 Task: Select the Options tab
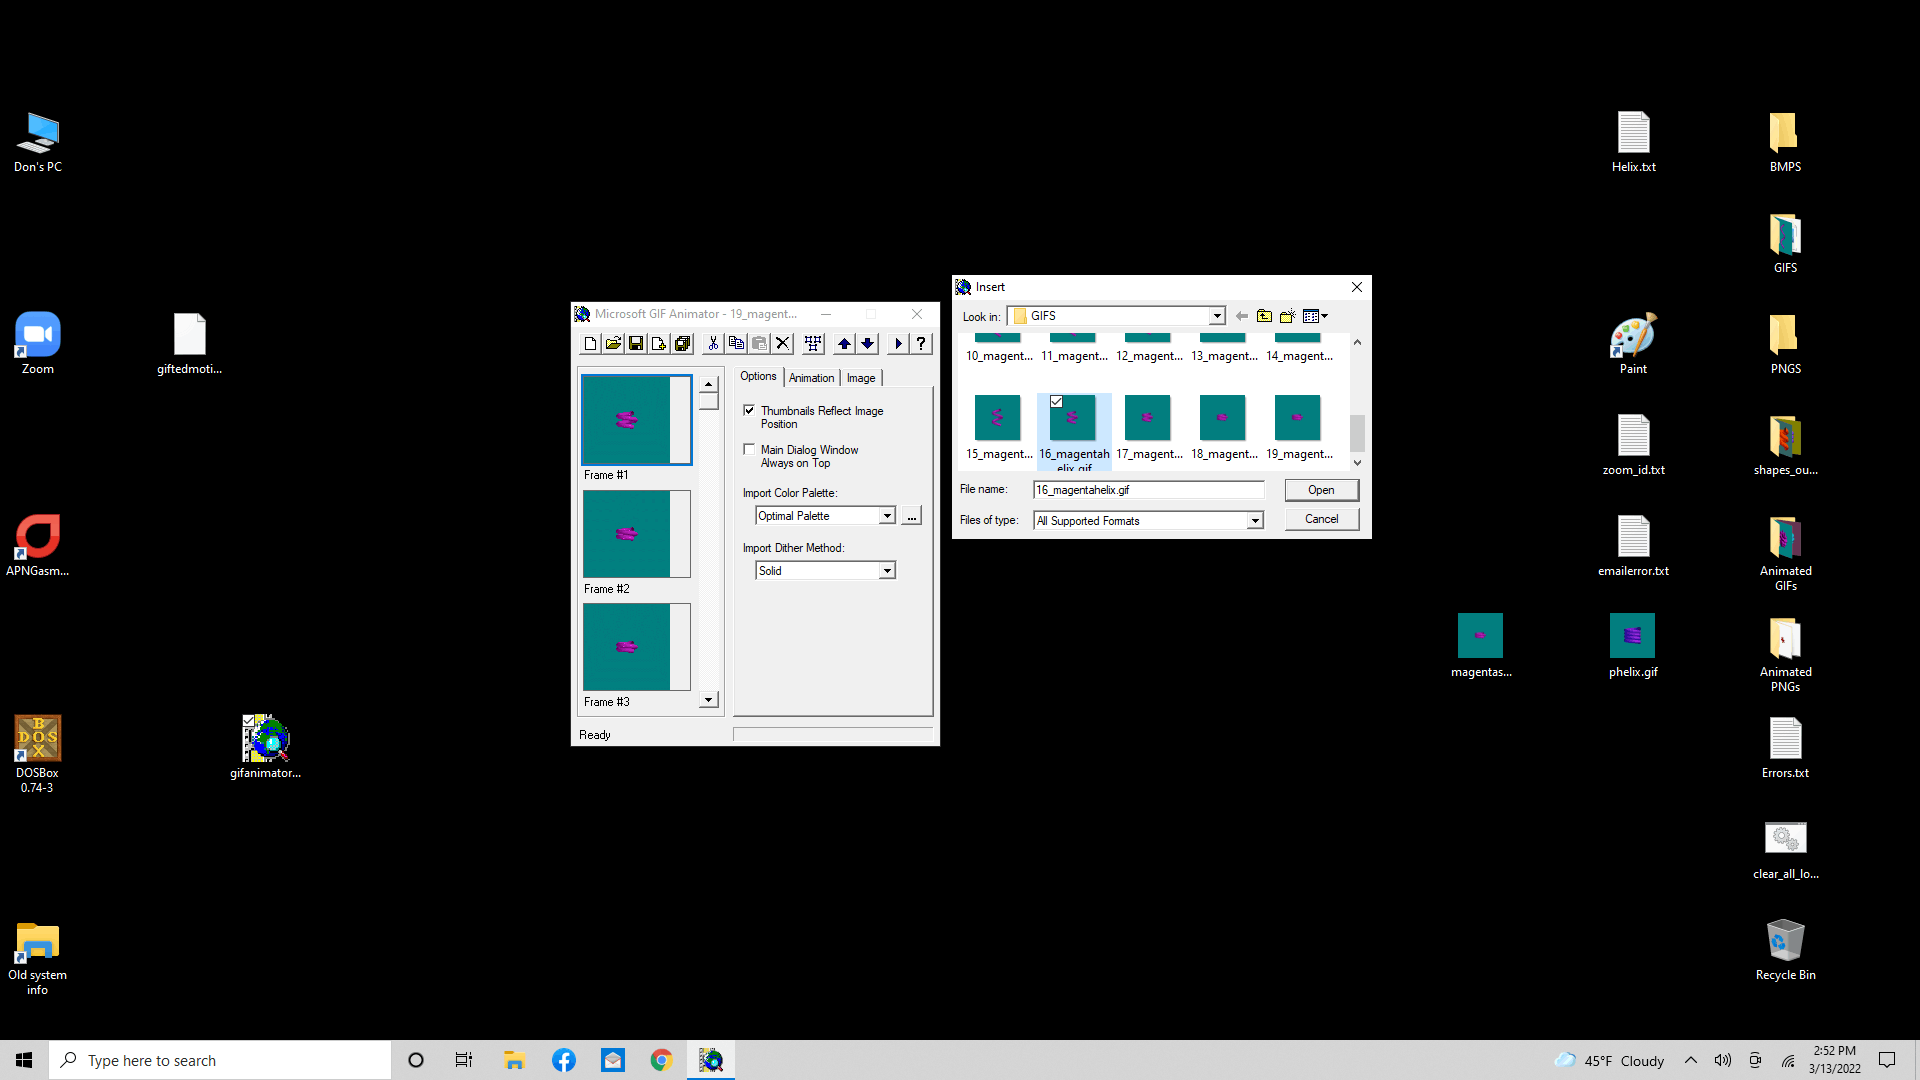[x=758, y=376]
